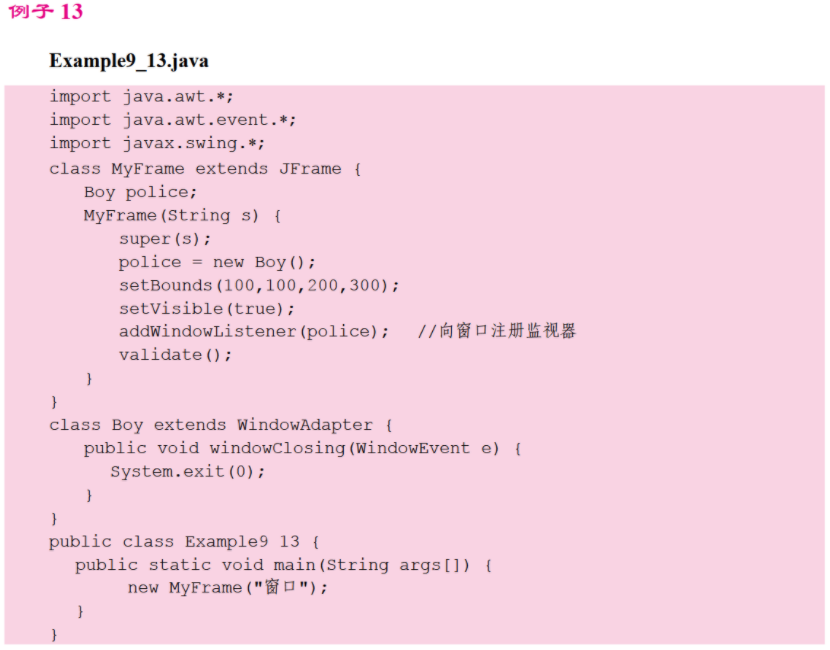
Task: Click the "validate();" statement
Action: [x=174, y=355]
